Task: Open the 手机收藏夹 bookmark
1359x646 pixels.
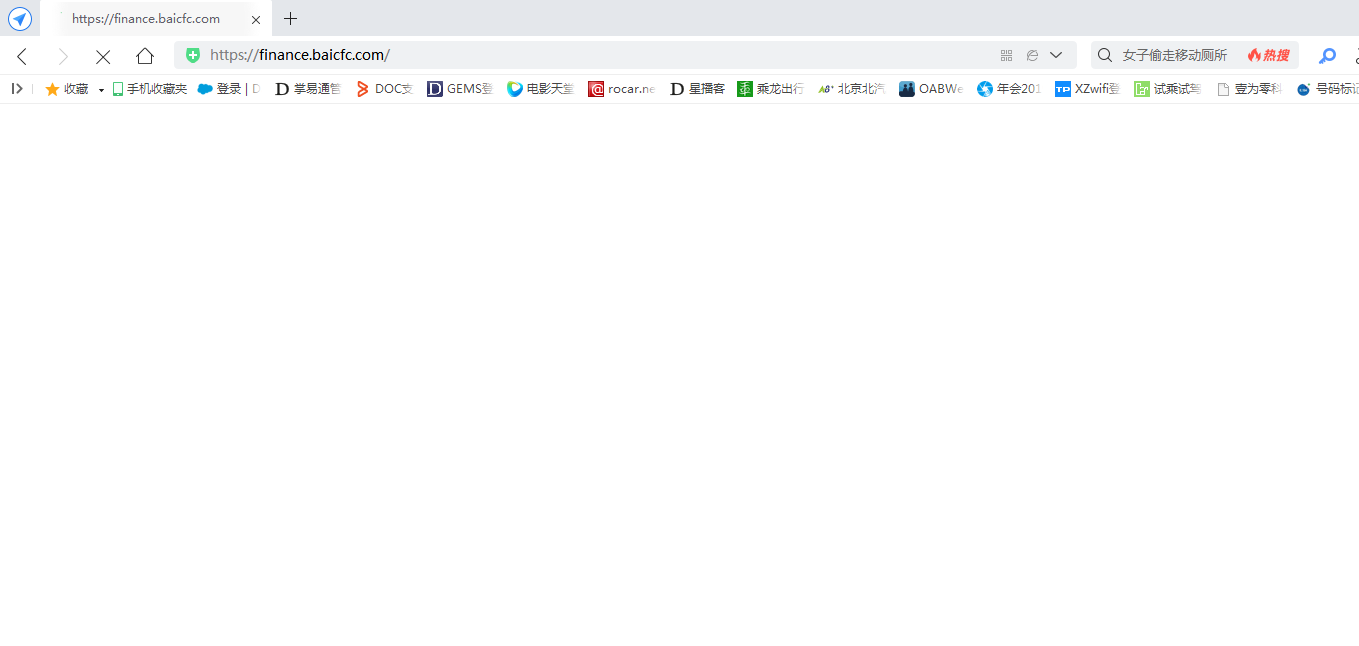Action: point(149,89)
